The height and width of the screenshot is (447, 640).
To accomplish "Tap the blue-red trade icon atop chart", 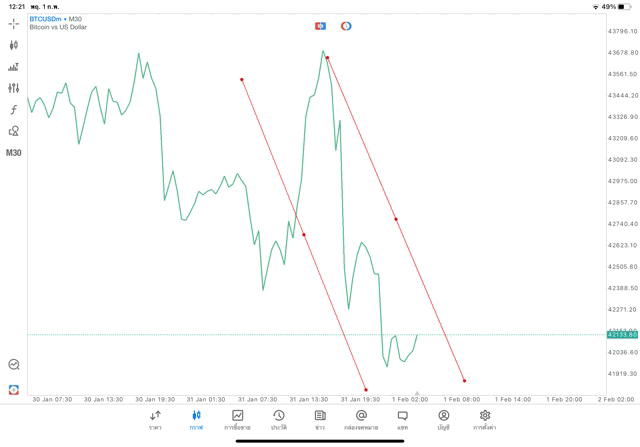I will coord(320,26).
